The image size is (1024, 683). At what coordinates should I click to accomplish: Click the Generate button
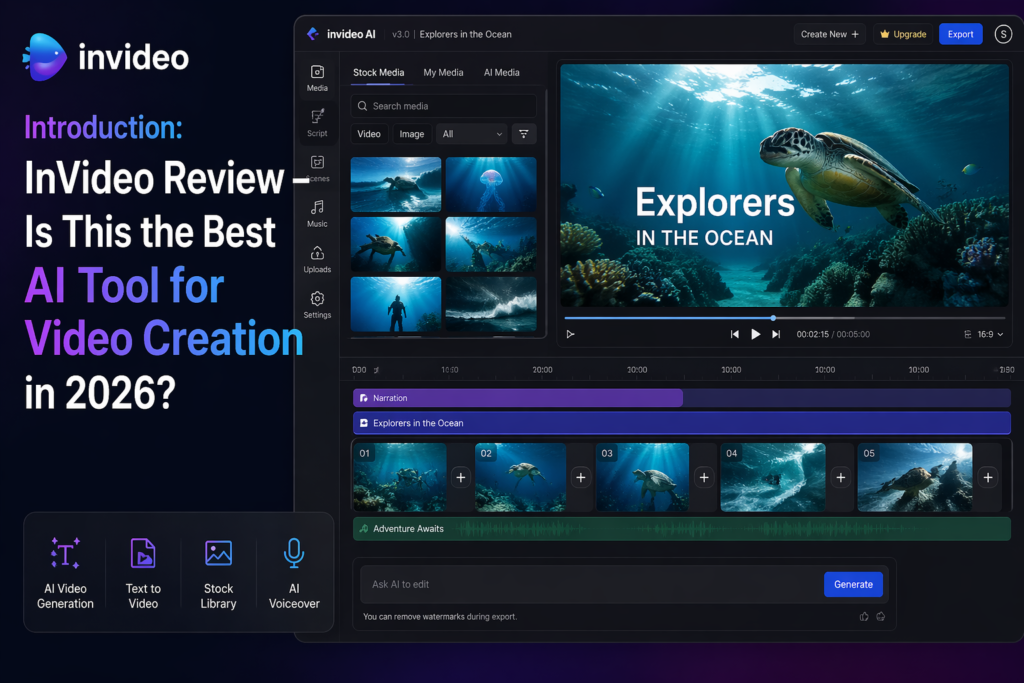click(853, 584)
